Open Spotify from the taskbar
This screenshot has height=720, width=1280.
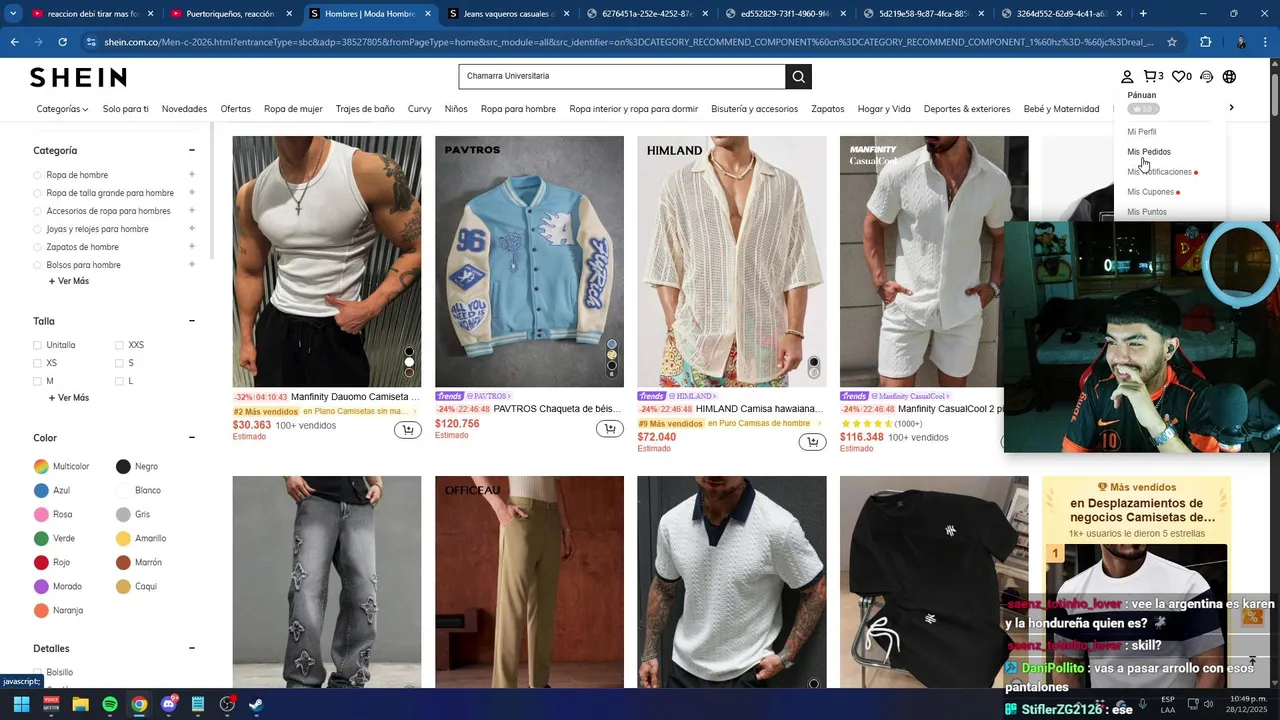tap(110, 704)
